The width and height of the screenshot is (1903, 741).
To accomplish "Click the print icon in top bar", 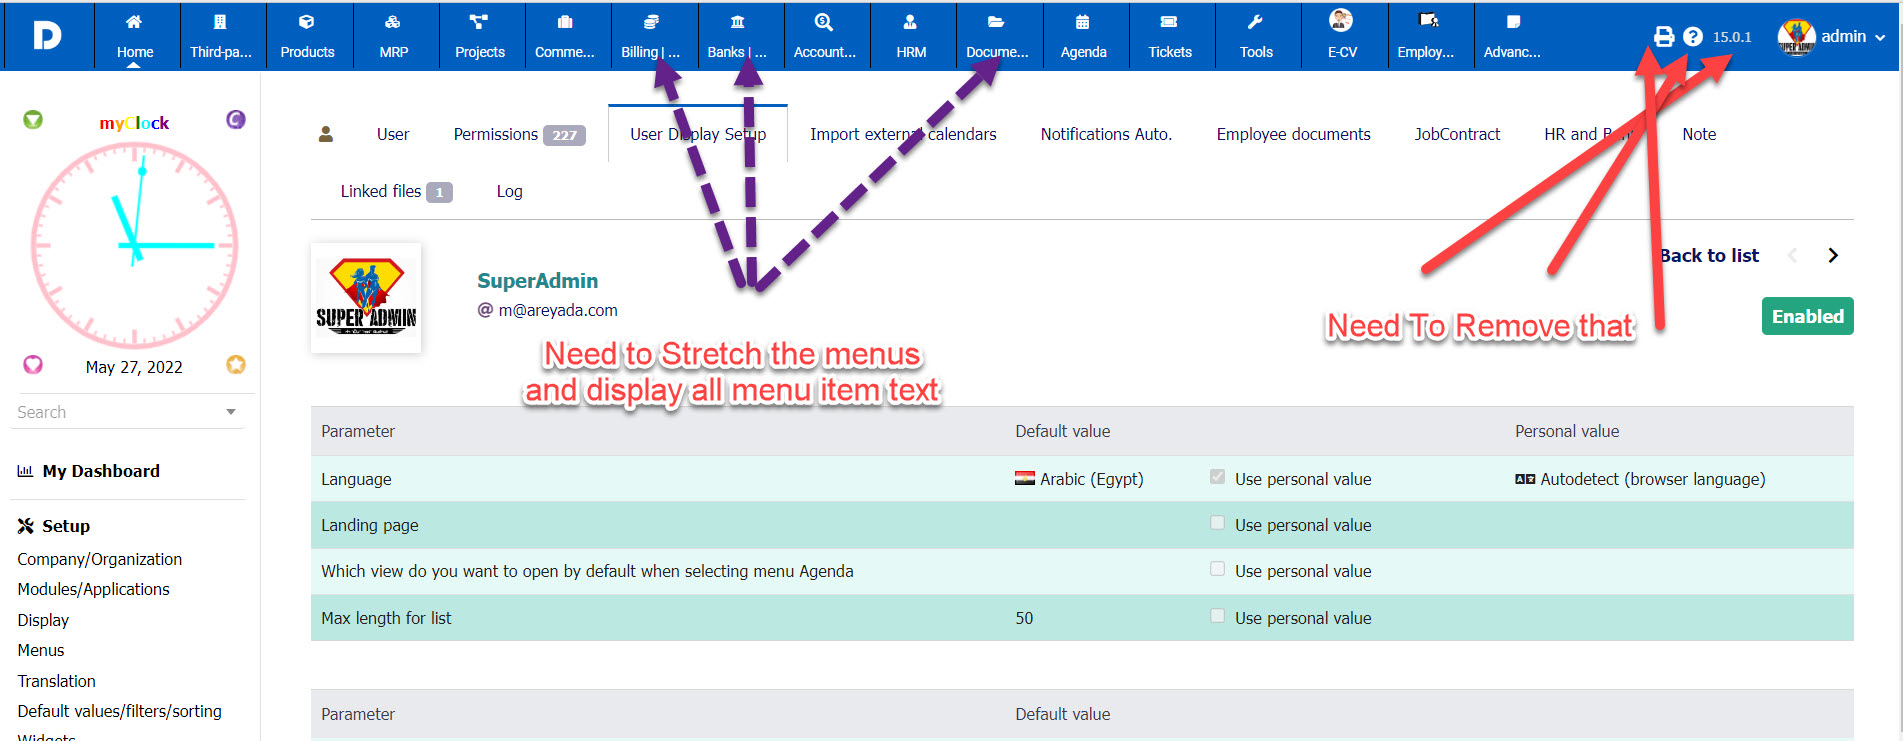I will (1663, 37).
